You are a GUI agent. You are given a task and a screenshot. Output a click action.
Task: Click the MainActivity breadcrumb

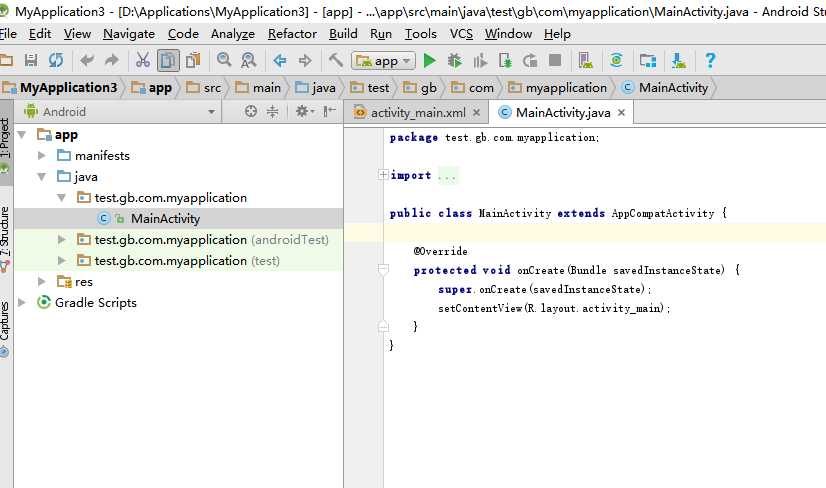[665, 87]
